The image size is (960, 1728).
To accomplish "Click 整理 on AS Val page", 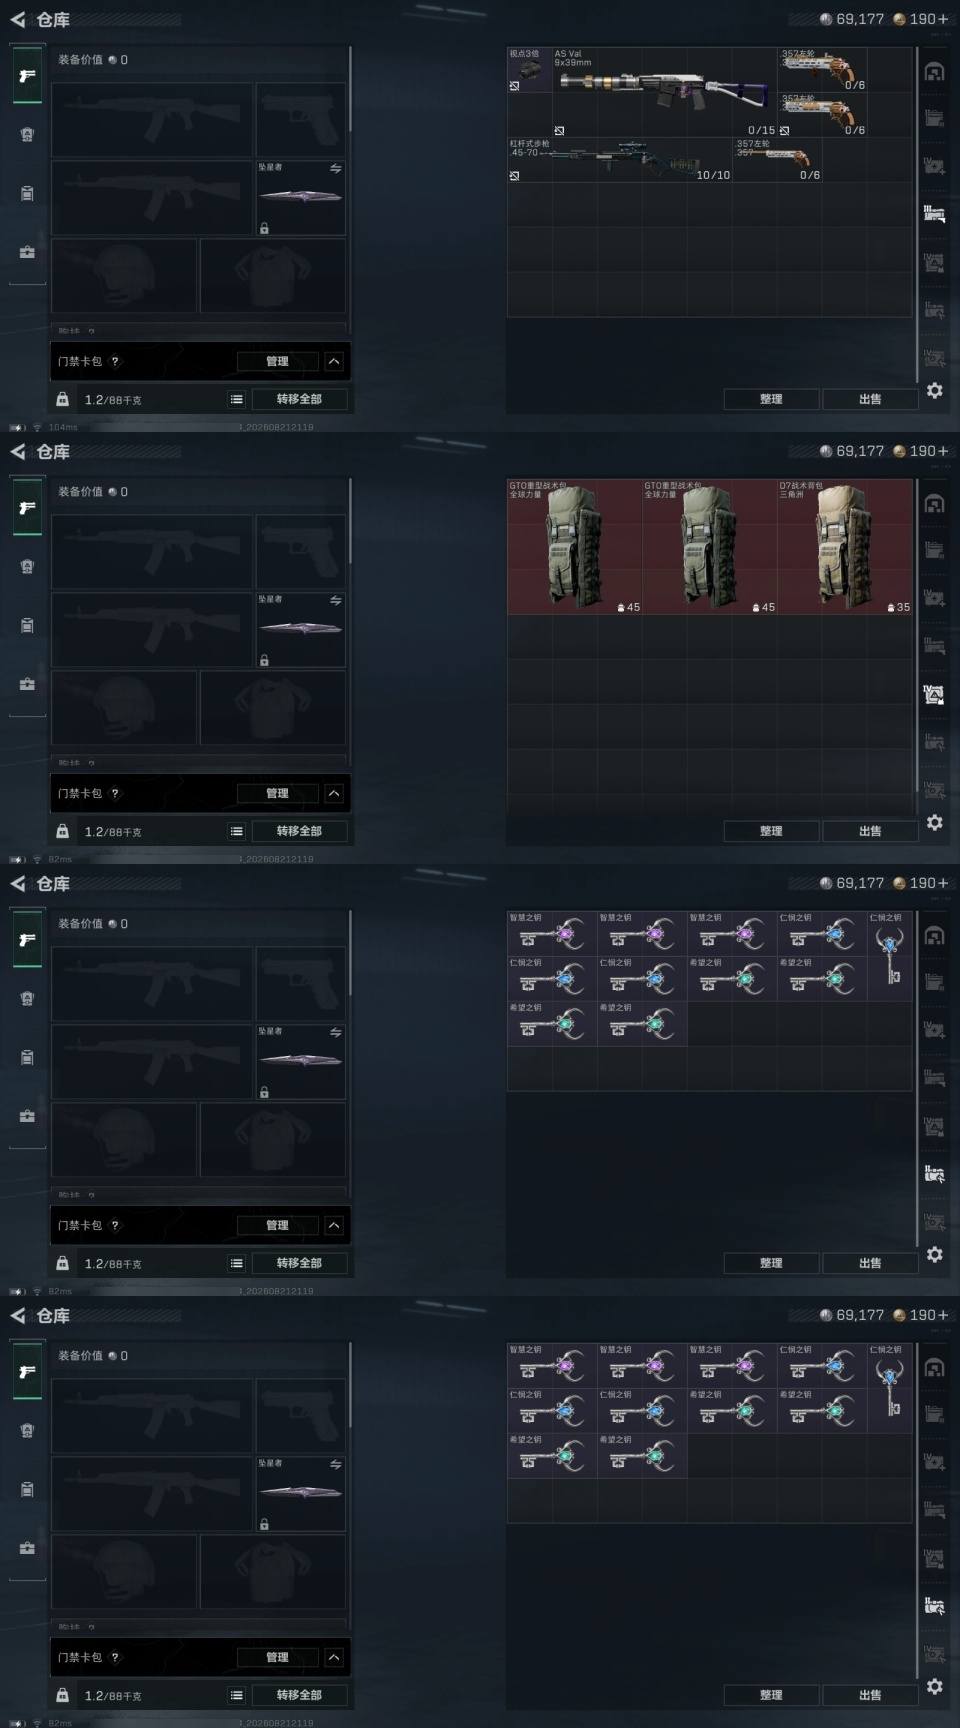I will tap(771, 399).
